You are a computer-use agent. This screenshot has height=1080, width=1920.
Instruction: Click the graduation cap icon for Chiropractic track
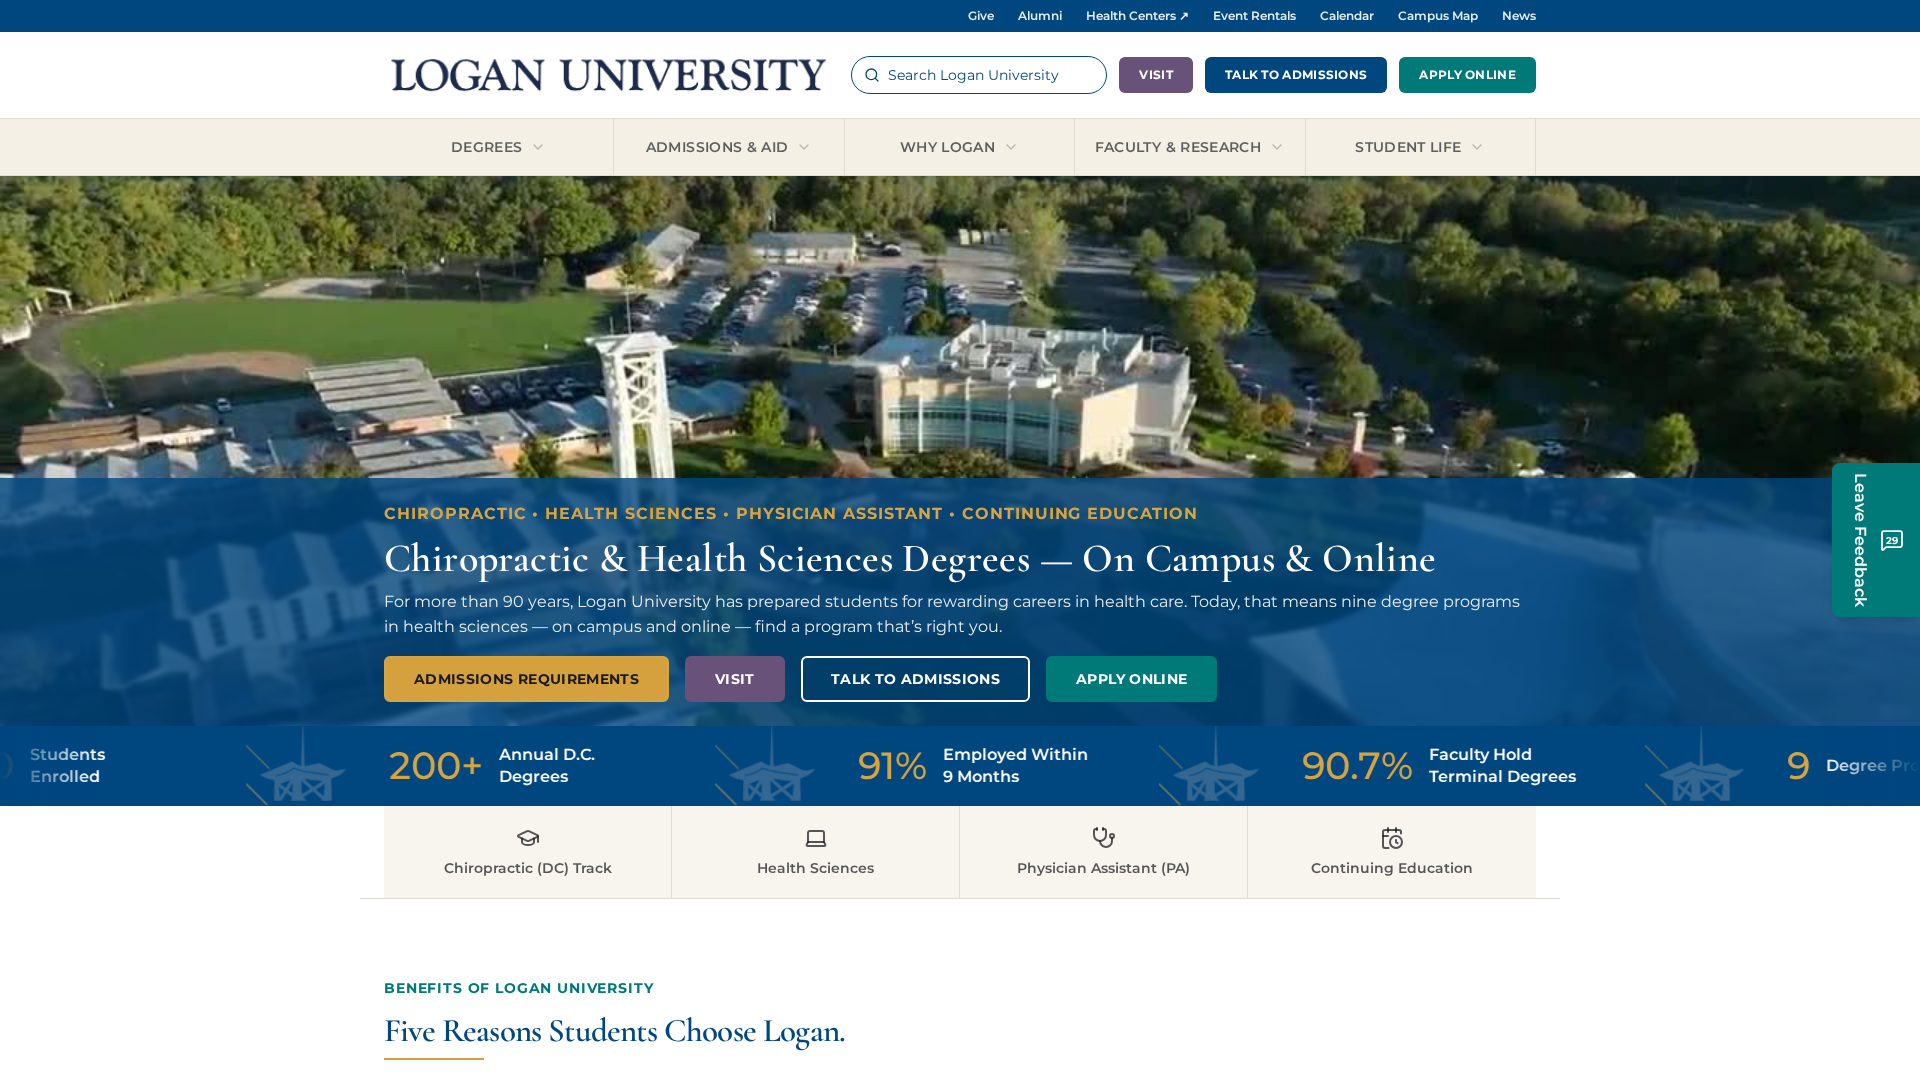528,838
